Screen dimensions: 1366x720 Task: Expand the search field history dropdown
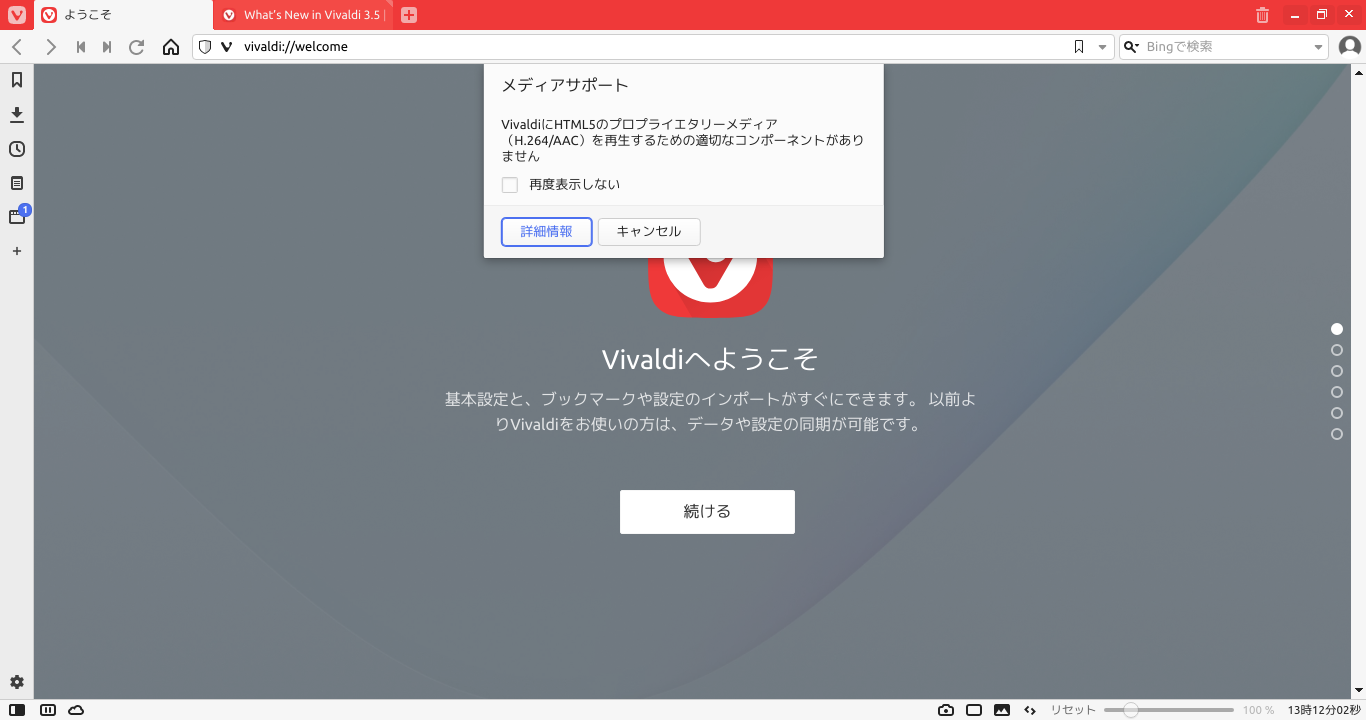coord(1318,47)
